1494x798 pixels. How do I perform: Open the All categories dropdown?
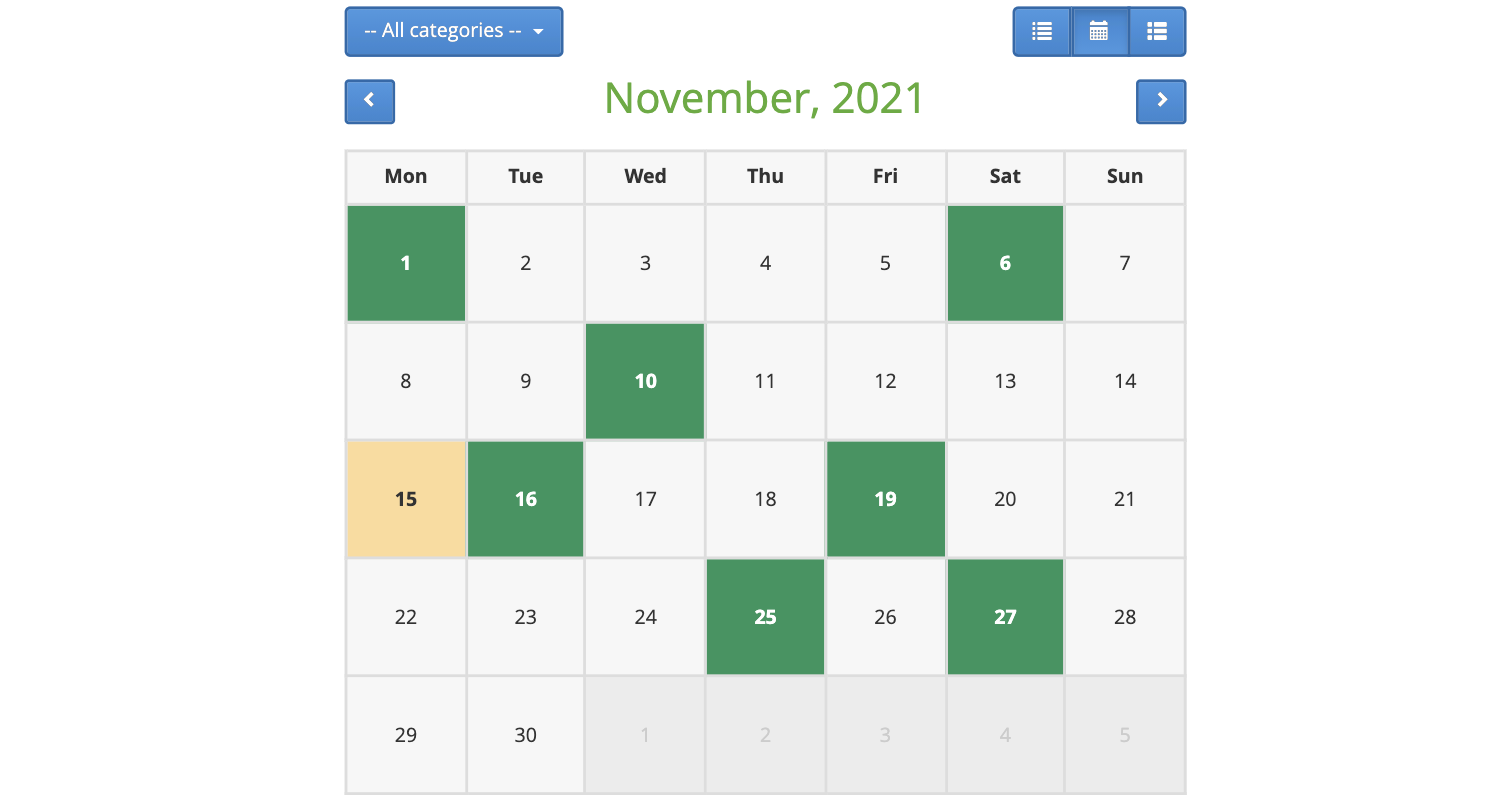tap(454, 31)
